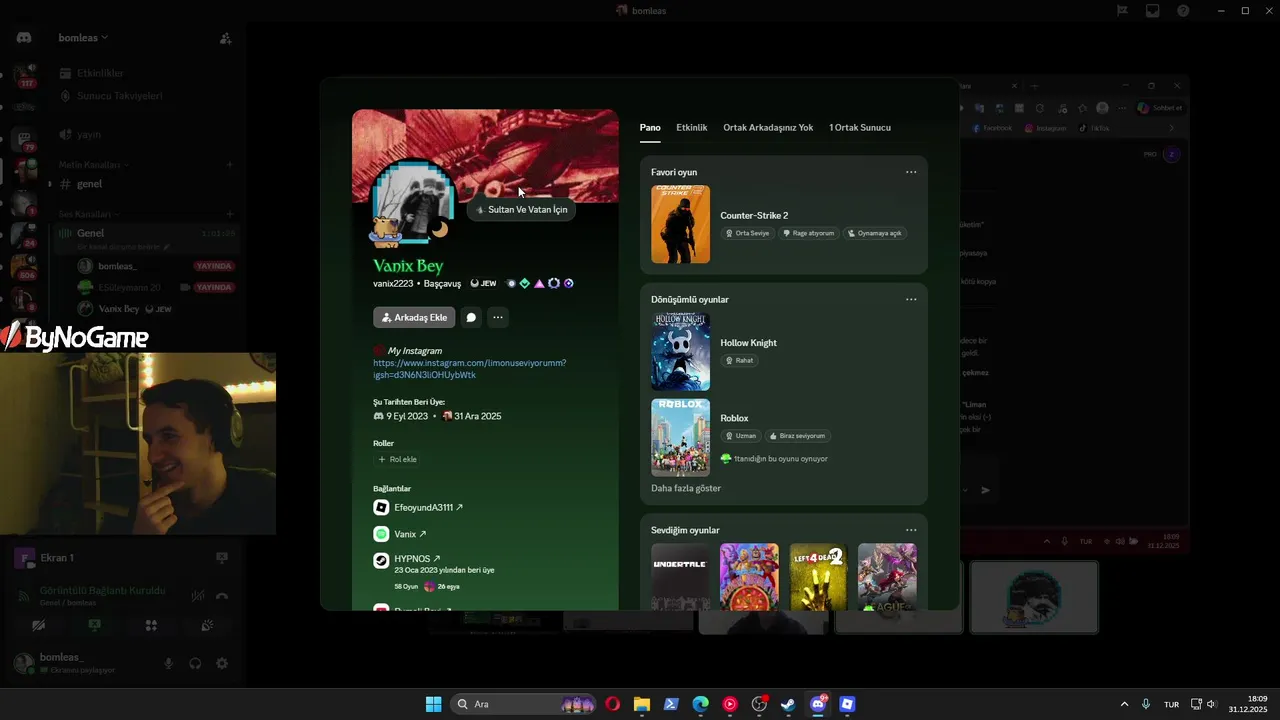Click the invite people icon next to bomleas header
The image size is (1280, 720).
pos(226,38)
